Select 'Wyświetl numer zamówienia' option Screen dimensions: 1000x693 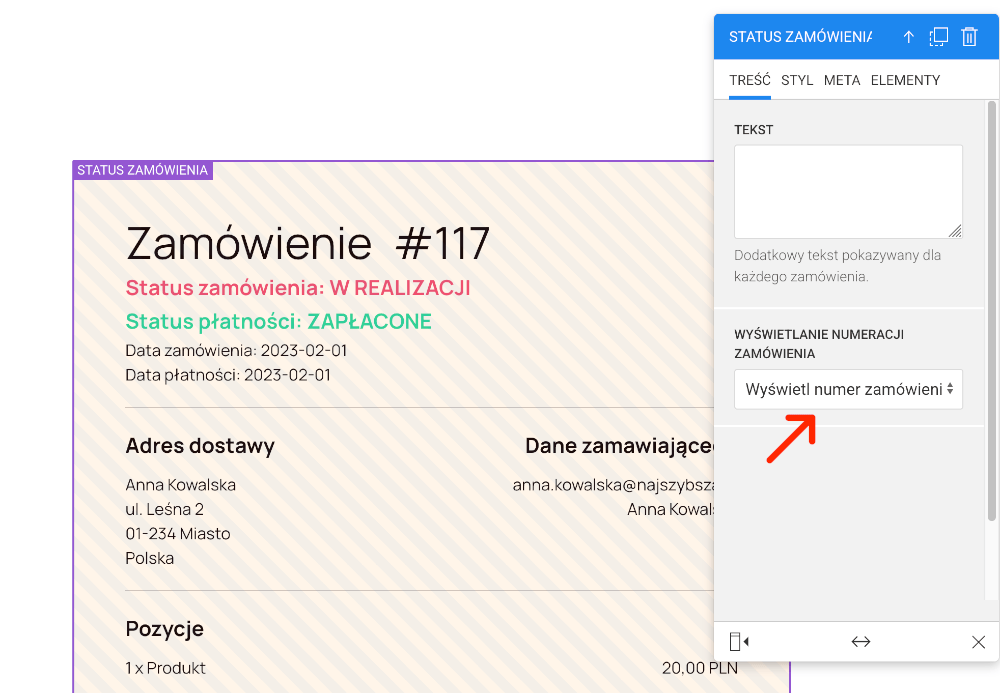point(847,389)
